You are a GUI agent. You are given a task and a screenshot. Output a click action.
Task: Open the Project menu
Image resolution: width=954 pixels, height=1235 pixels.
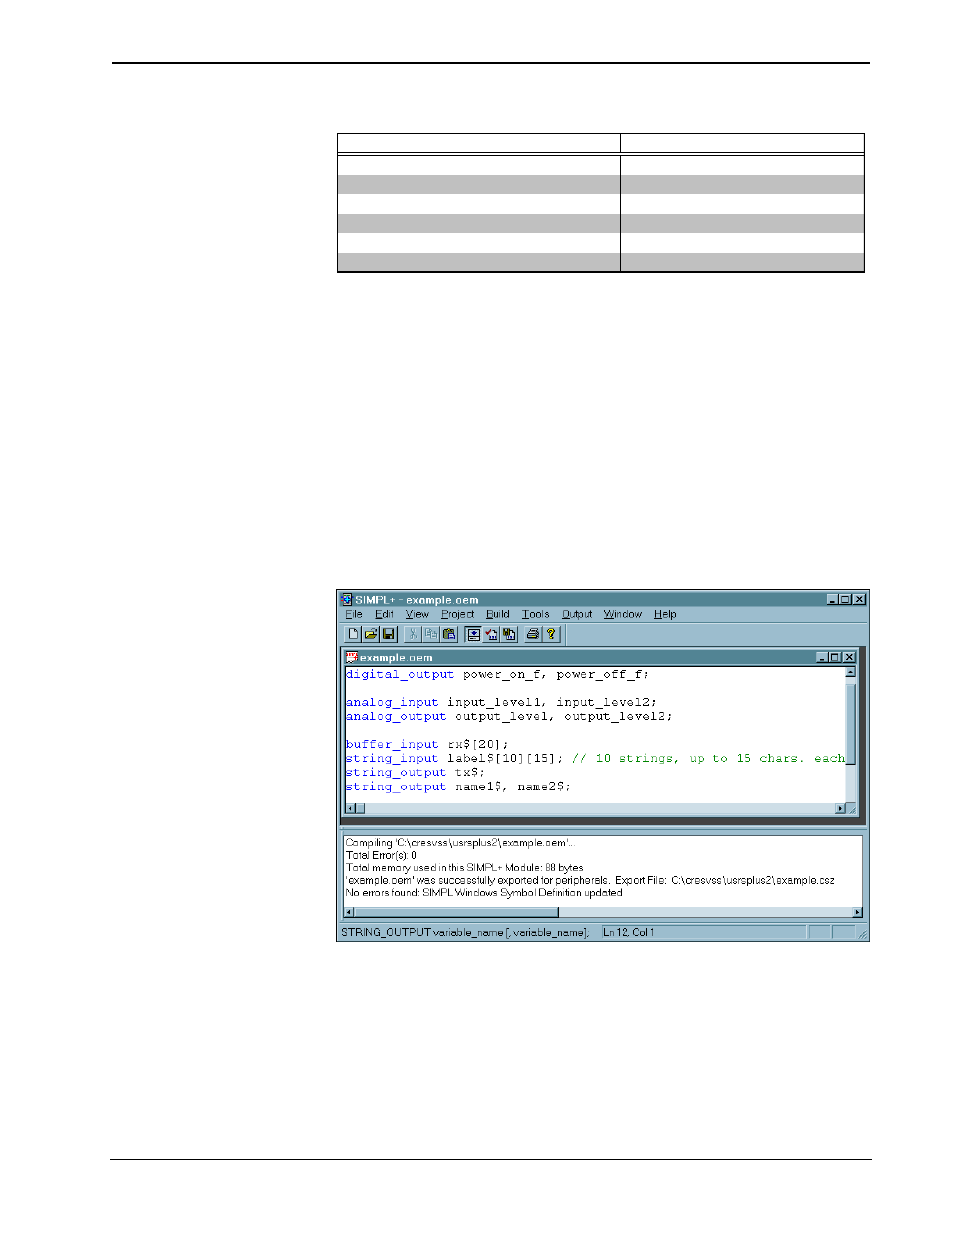click(x=458, y=614)
